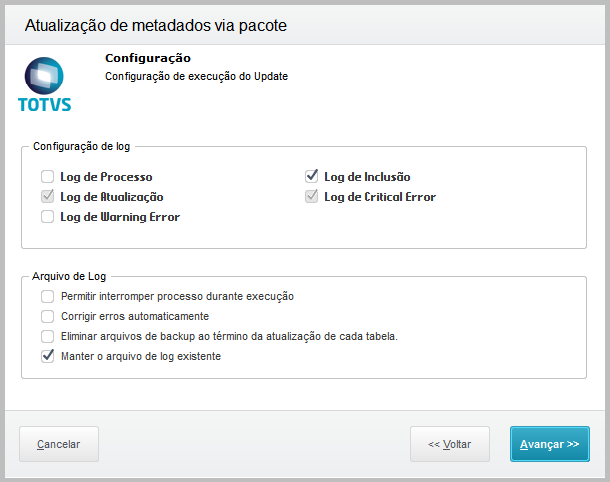
Task: Enable the Log de Processo checkbox
Action: tap(47, 177)
